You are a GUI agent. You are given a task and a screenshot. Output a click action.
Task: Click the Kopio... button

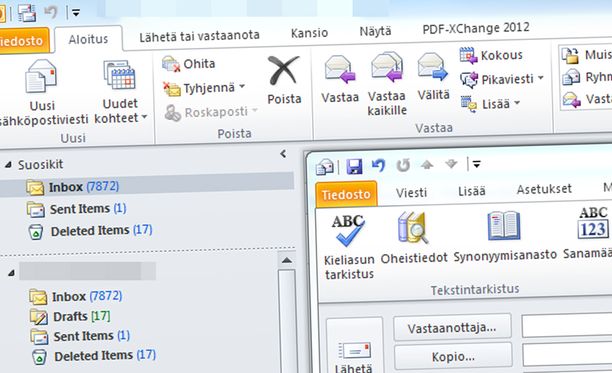[453, 357]
